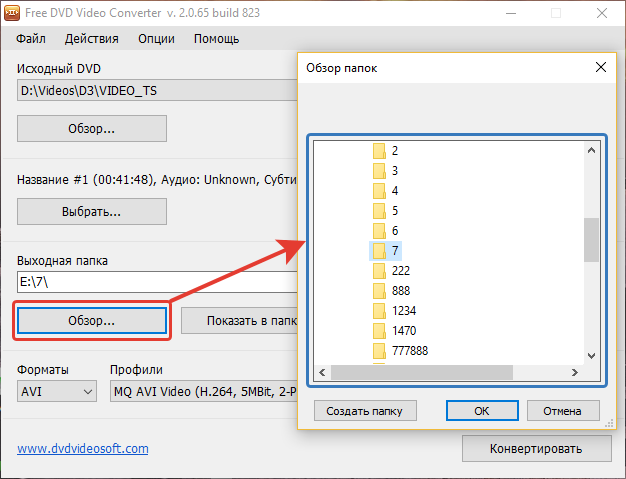Click the folder icon next to 4
This screenshot has height=479, width=626.
coord(379,191)
